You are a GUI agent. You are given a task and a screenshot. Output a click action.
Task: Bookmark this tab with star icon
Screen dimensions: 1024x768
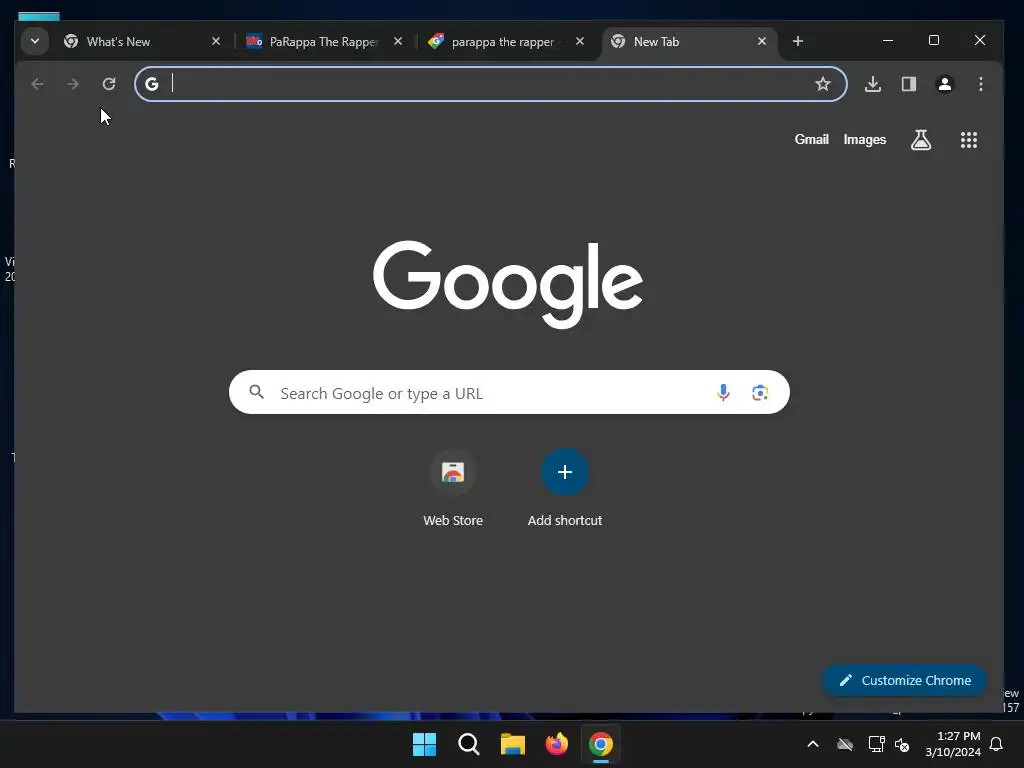pyautogui.click(x=823, y=84)
